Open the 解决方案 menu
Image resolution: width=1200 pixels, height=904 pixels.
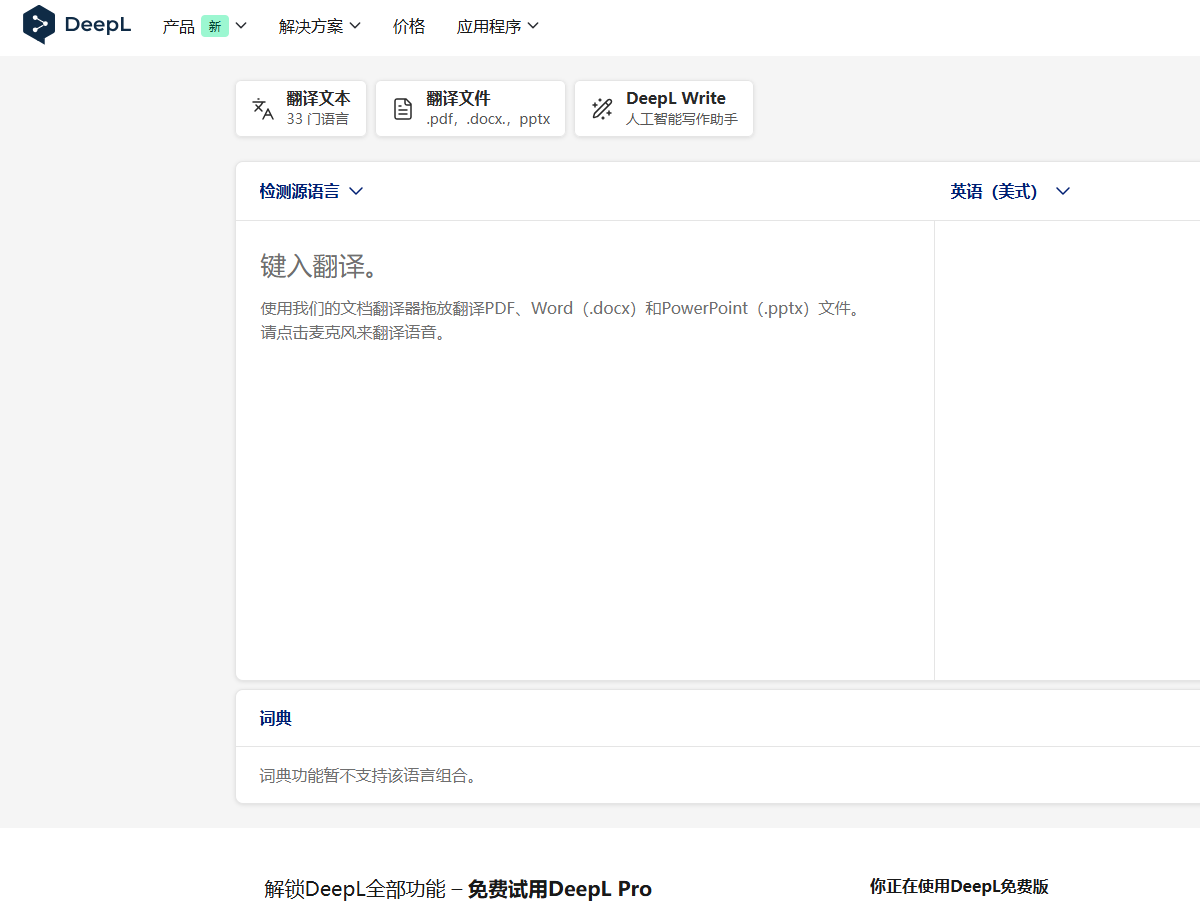click(311, 27)
